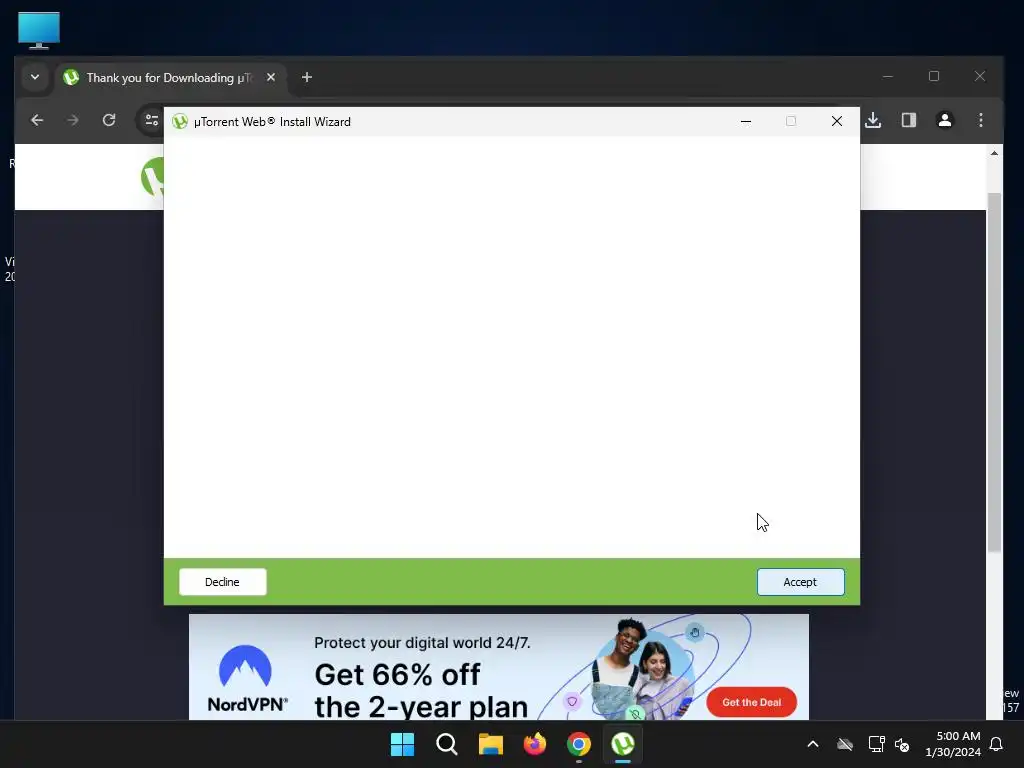Open Chrome profile avatar icon
1024x768 pixels.
coord(944,120)
